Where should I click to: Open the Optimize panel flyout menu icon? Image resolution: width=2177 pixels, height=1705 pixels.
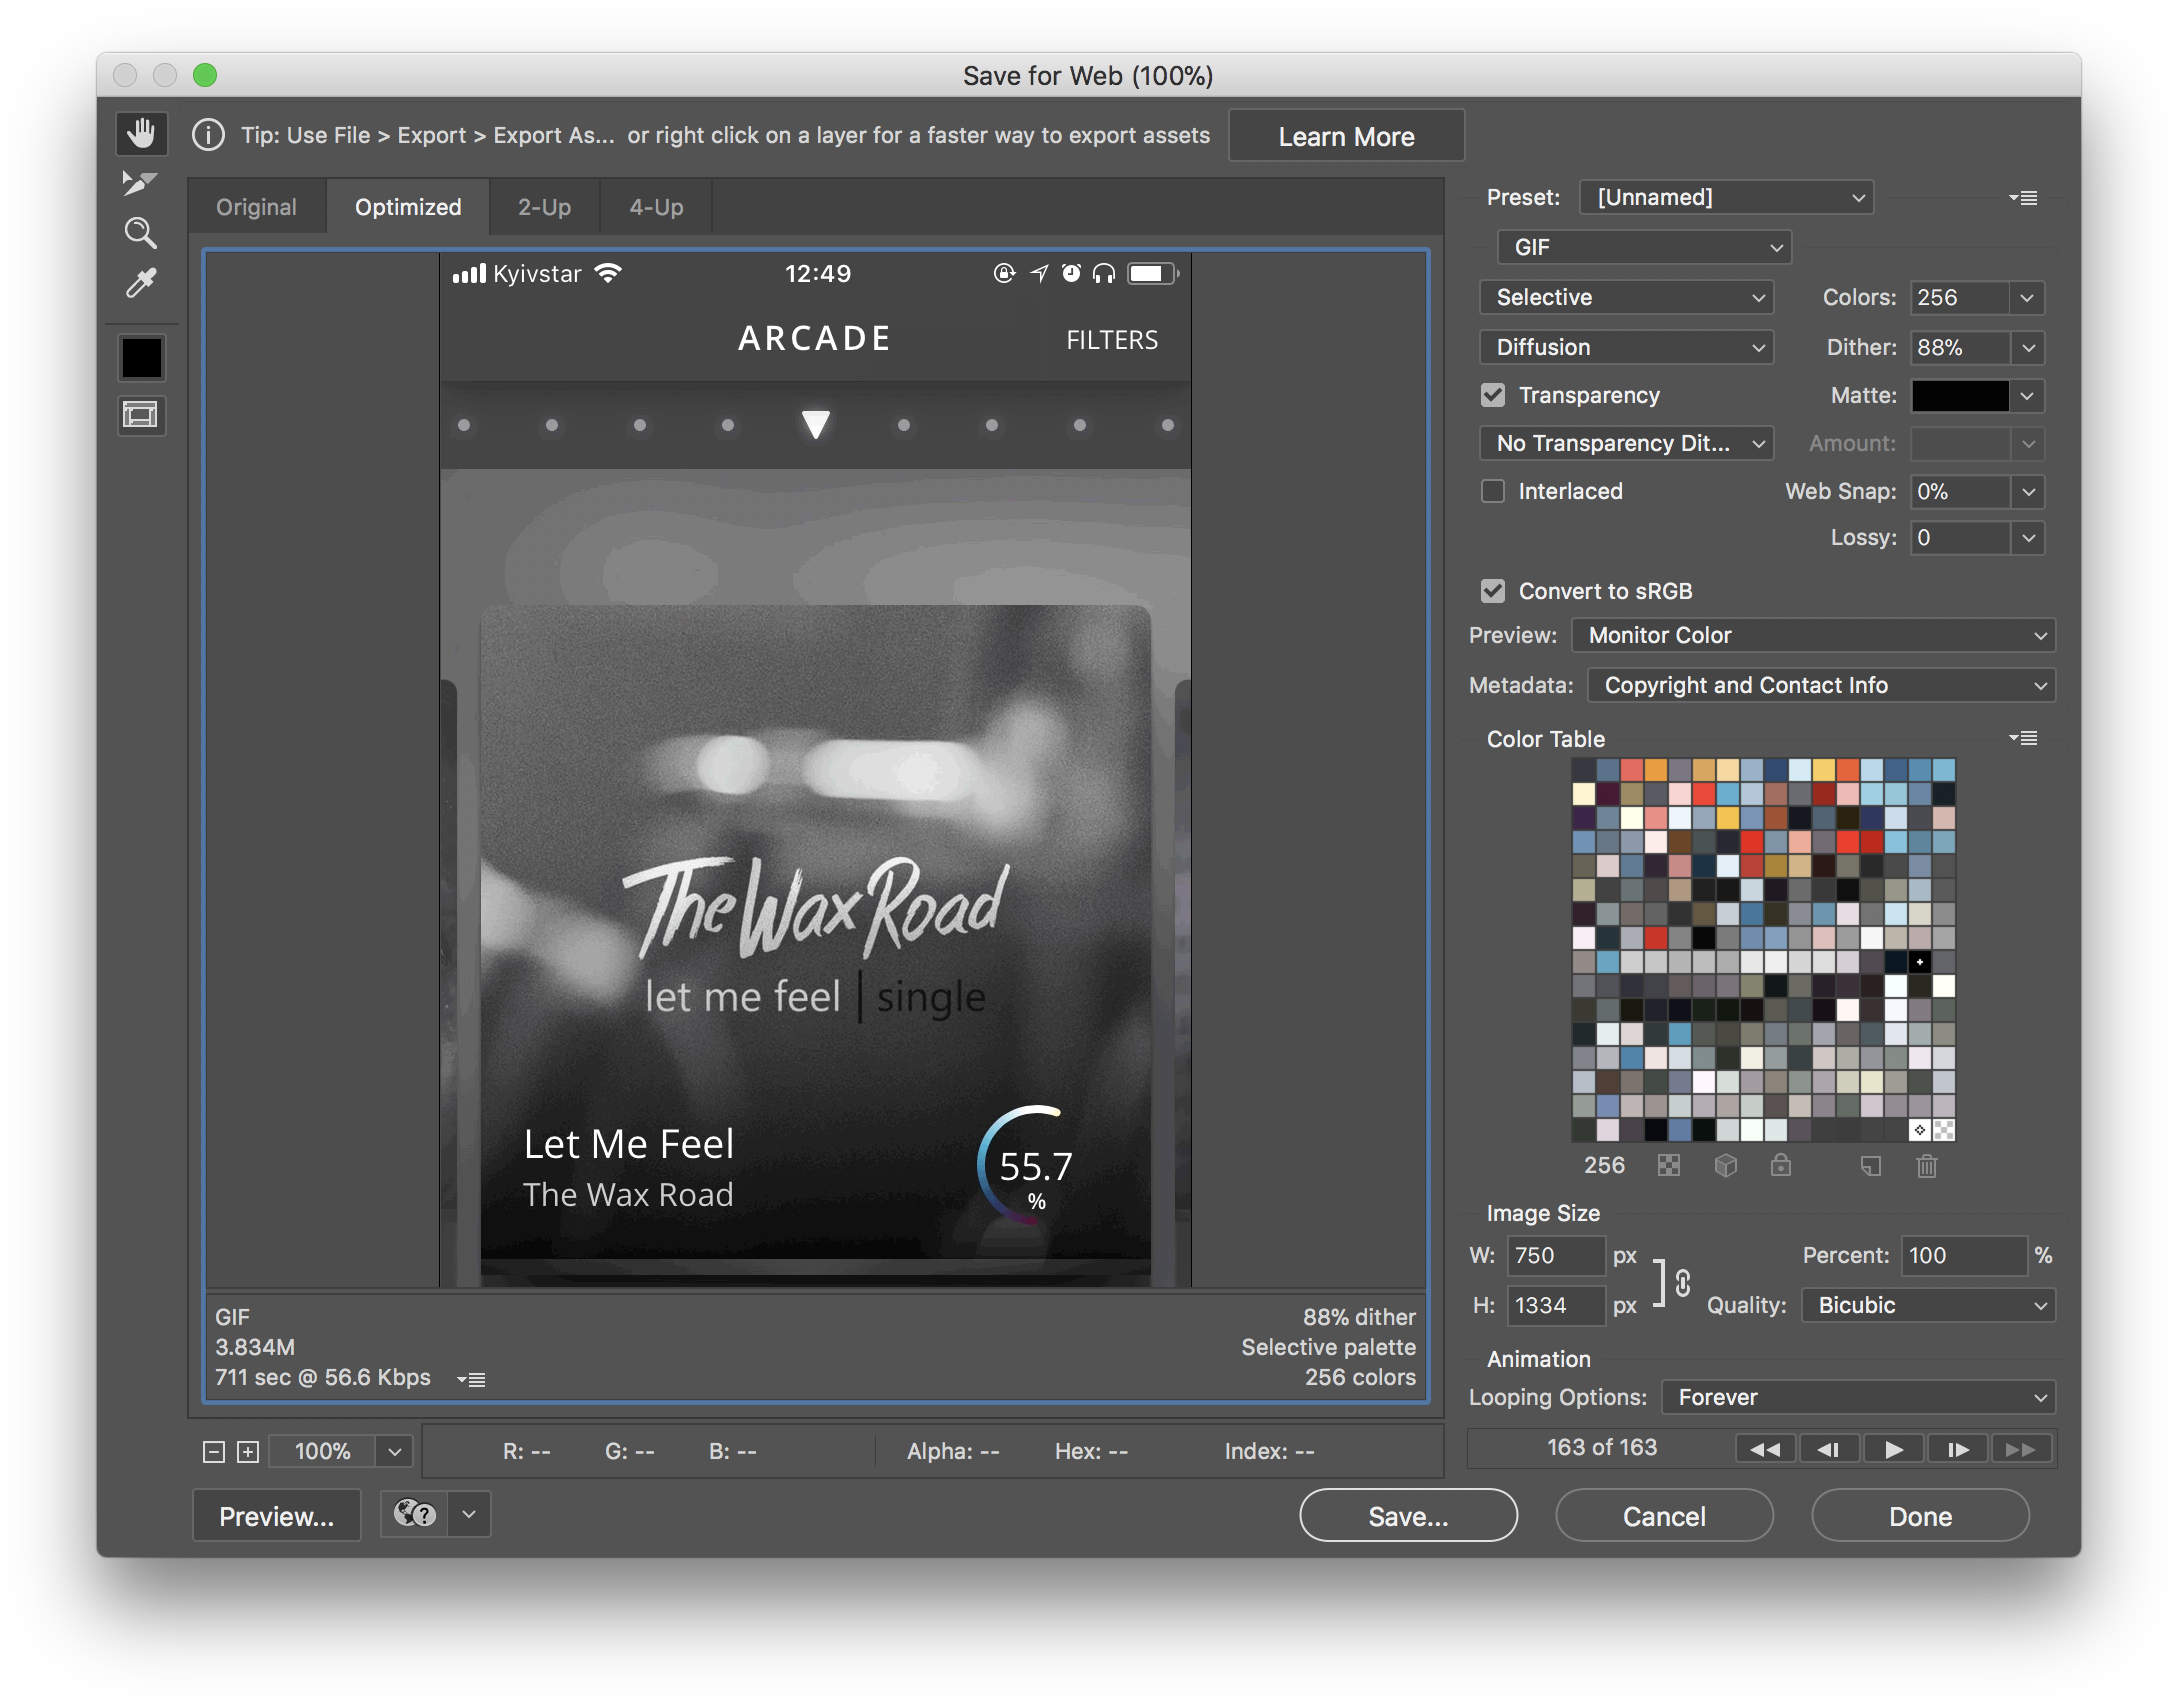point(2024,198)
